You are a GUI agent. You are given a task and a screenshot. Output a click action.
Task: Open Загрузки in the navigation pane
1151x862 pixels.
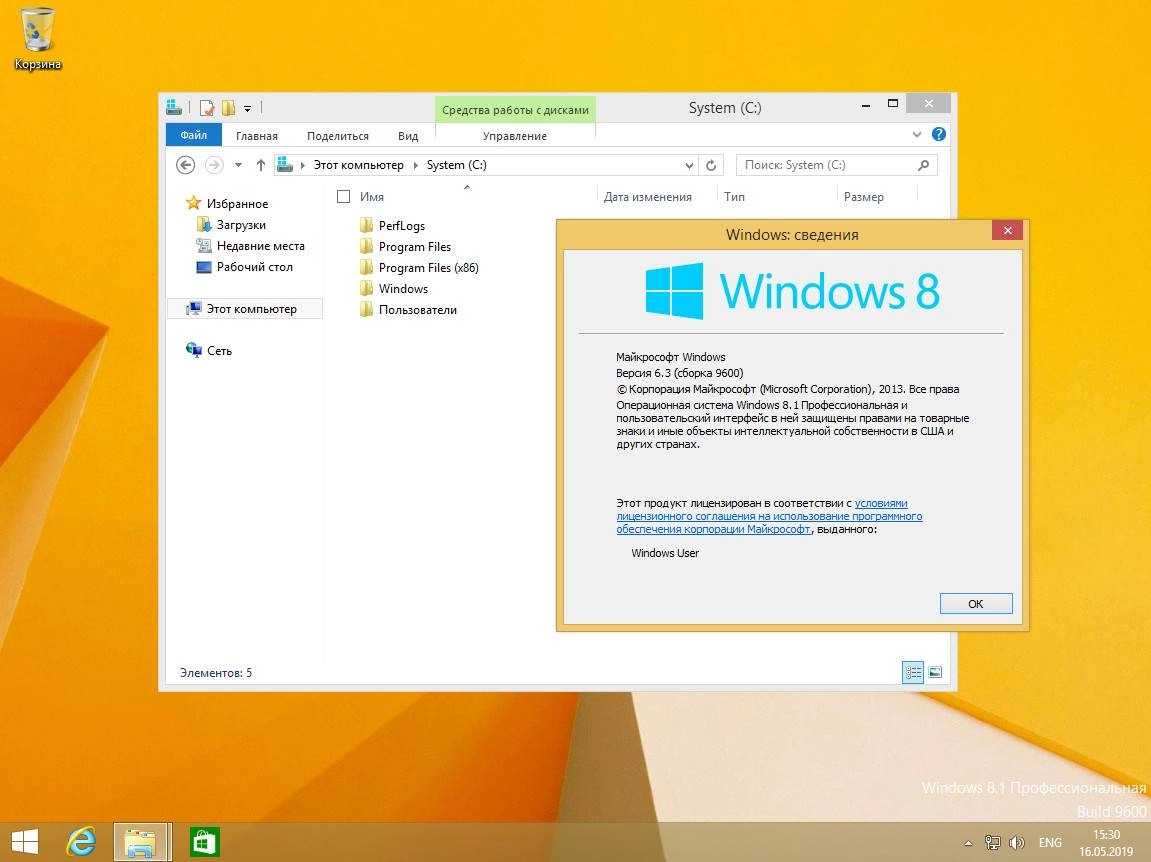(x=241, y=225)
